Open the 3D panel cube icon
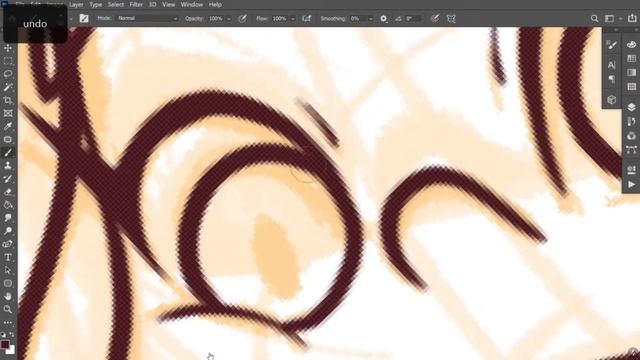The image size is (640, 360). [x=611, y=100]
